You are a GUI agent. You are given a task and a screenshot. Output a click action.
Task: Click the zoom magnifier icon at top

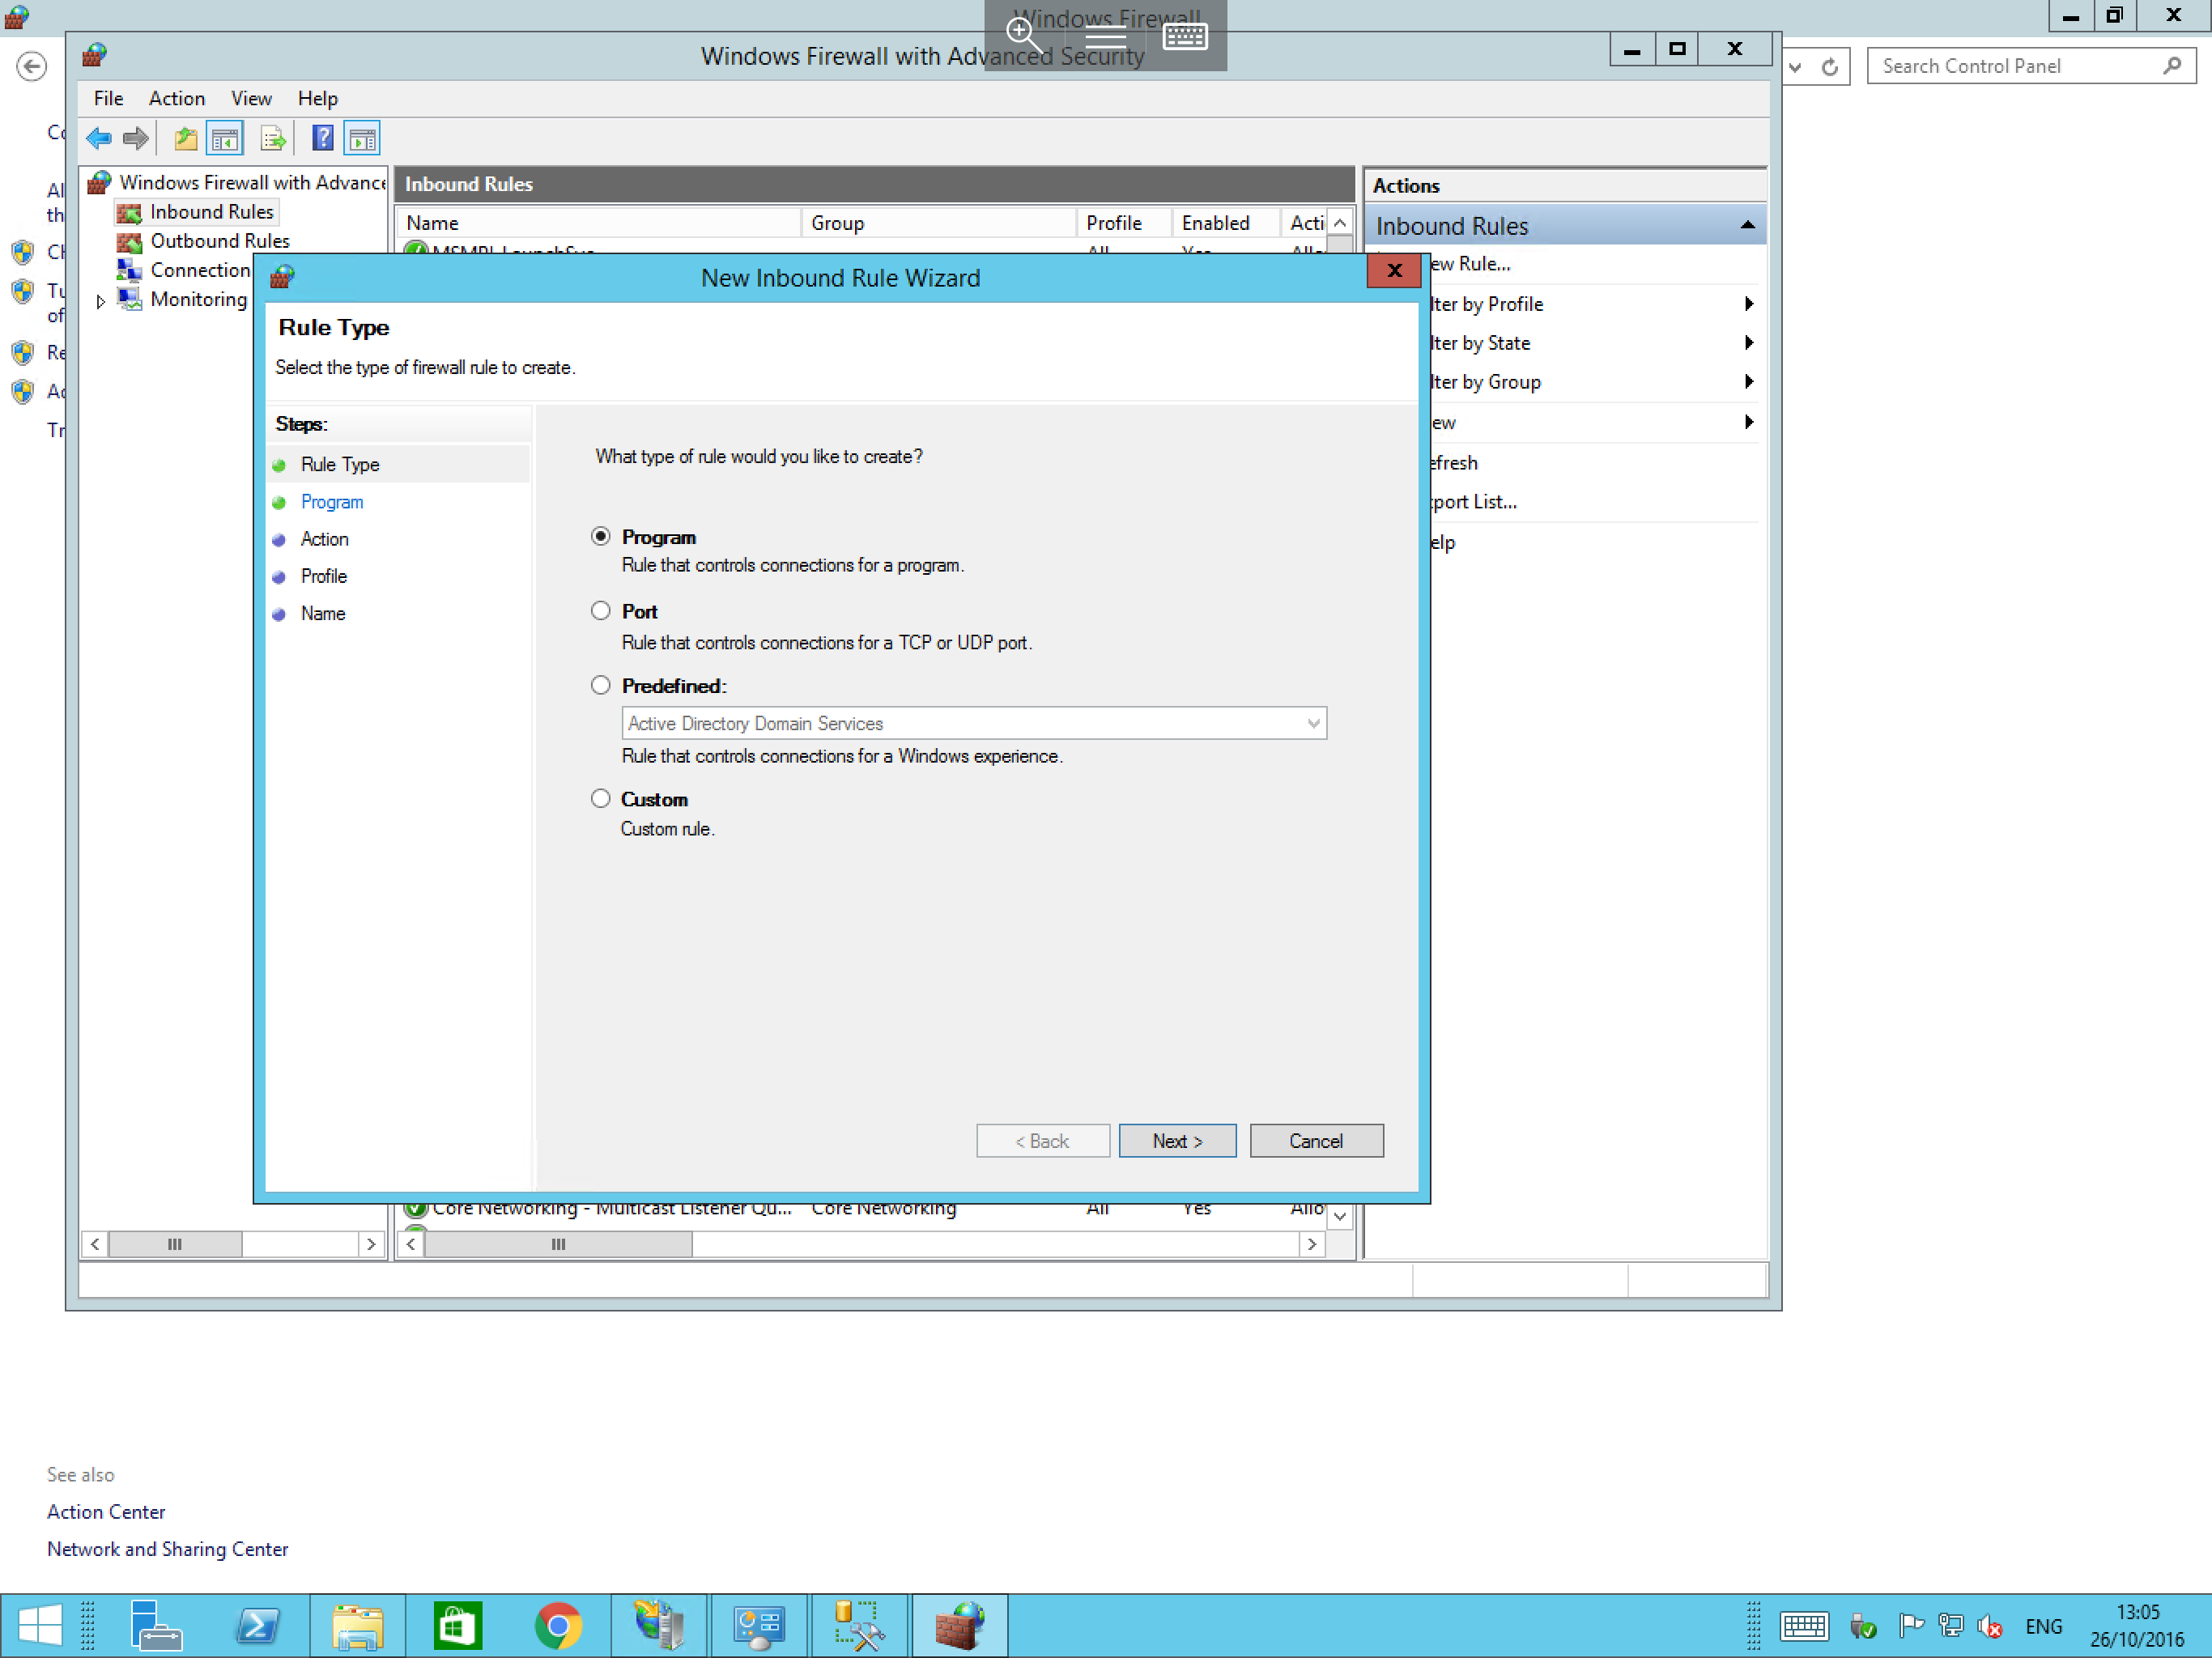click(1023, 35)
